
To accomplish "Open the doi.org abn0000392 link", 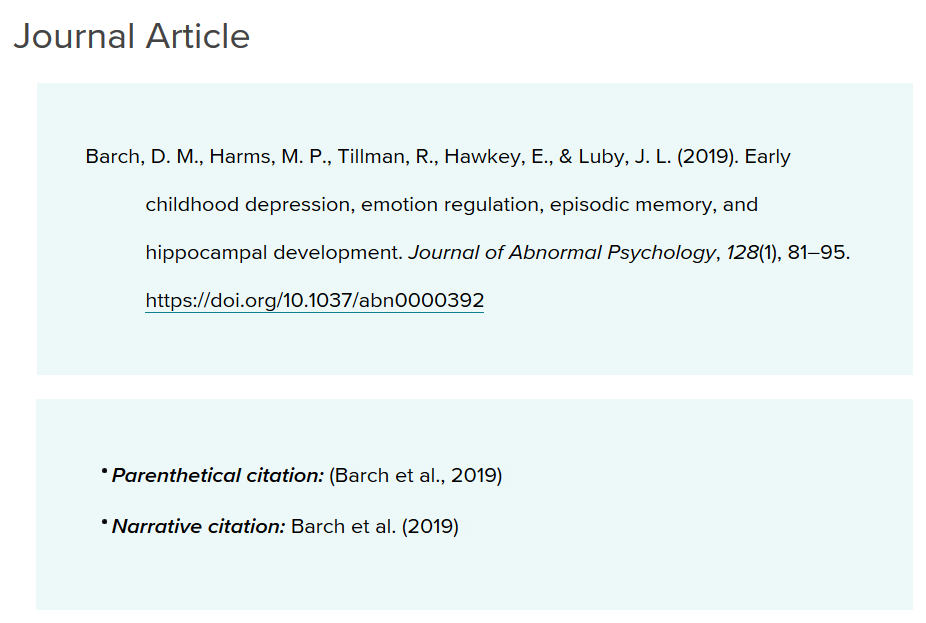I will click(x=315, y=301).
